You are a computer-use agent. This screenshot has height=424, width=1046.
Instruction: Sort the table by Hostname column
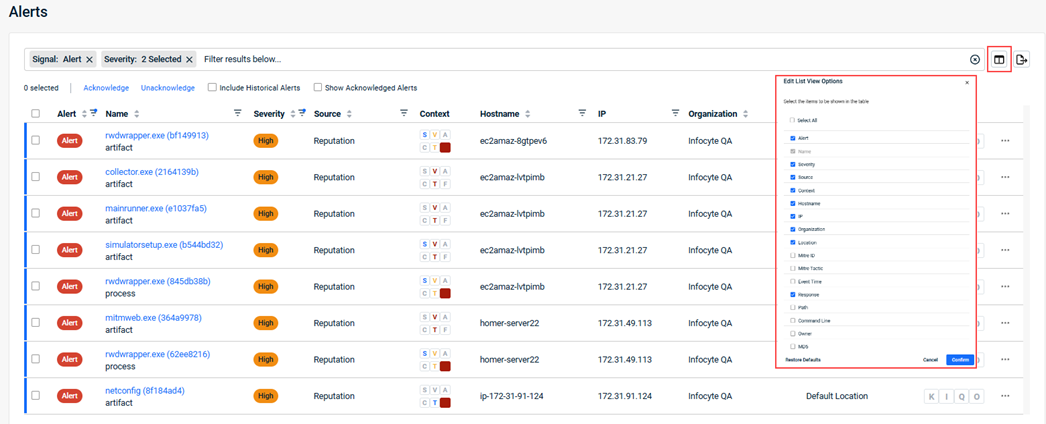pos(527,114)
